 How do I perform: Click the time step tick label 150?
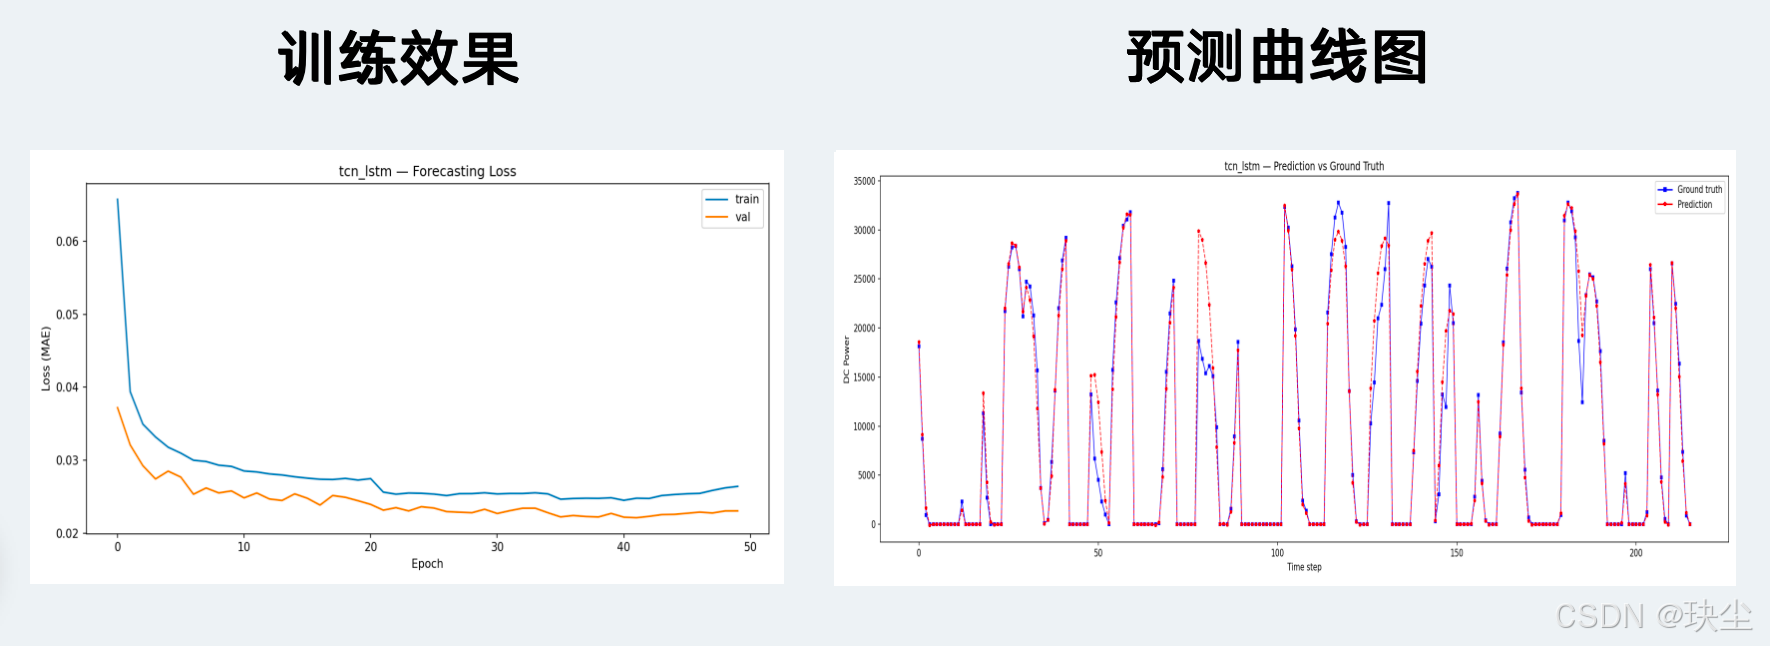pyautogui.click(x=1456, y=553)
